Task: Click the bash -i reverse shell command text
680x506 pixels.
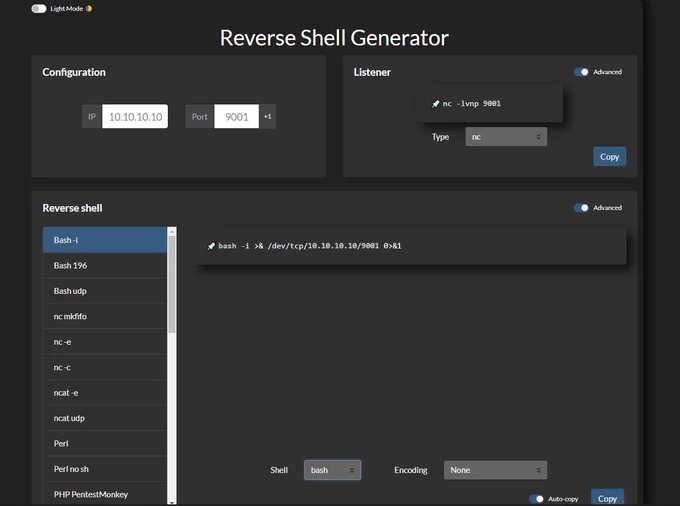Action: coord(310,246)
